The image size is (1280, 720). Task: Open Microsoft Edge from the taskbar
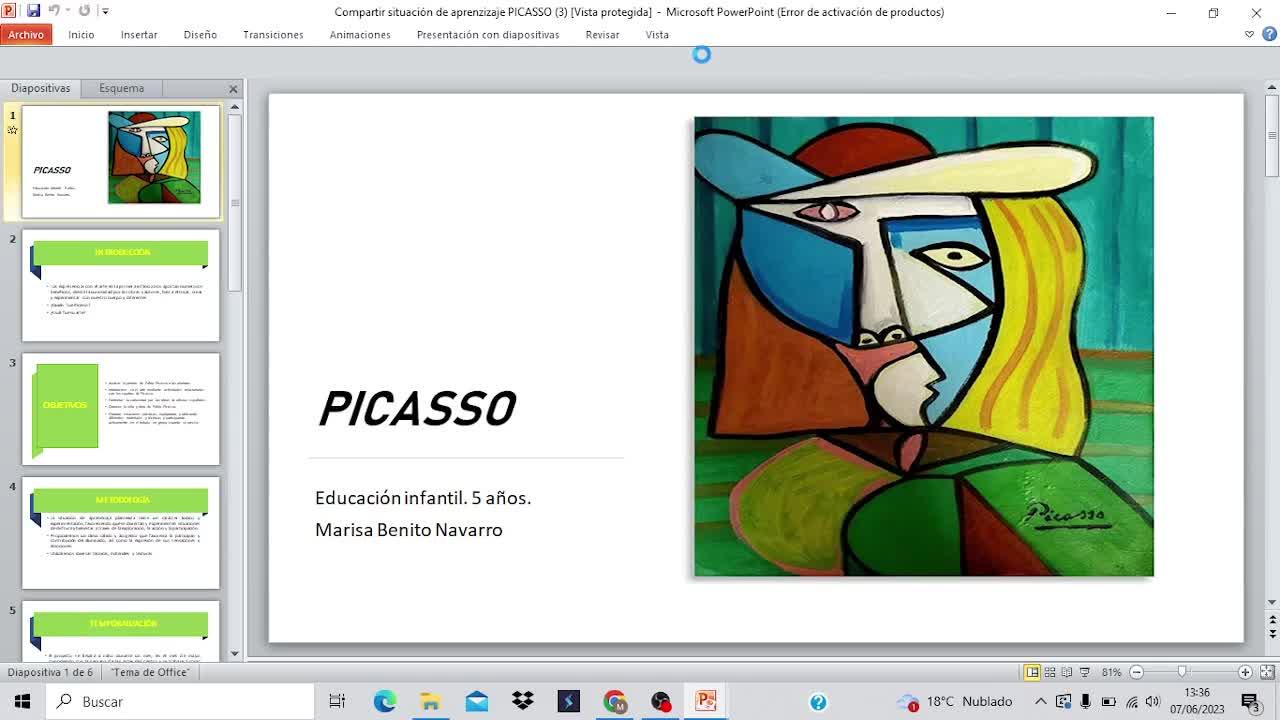385,702
